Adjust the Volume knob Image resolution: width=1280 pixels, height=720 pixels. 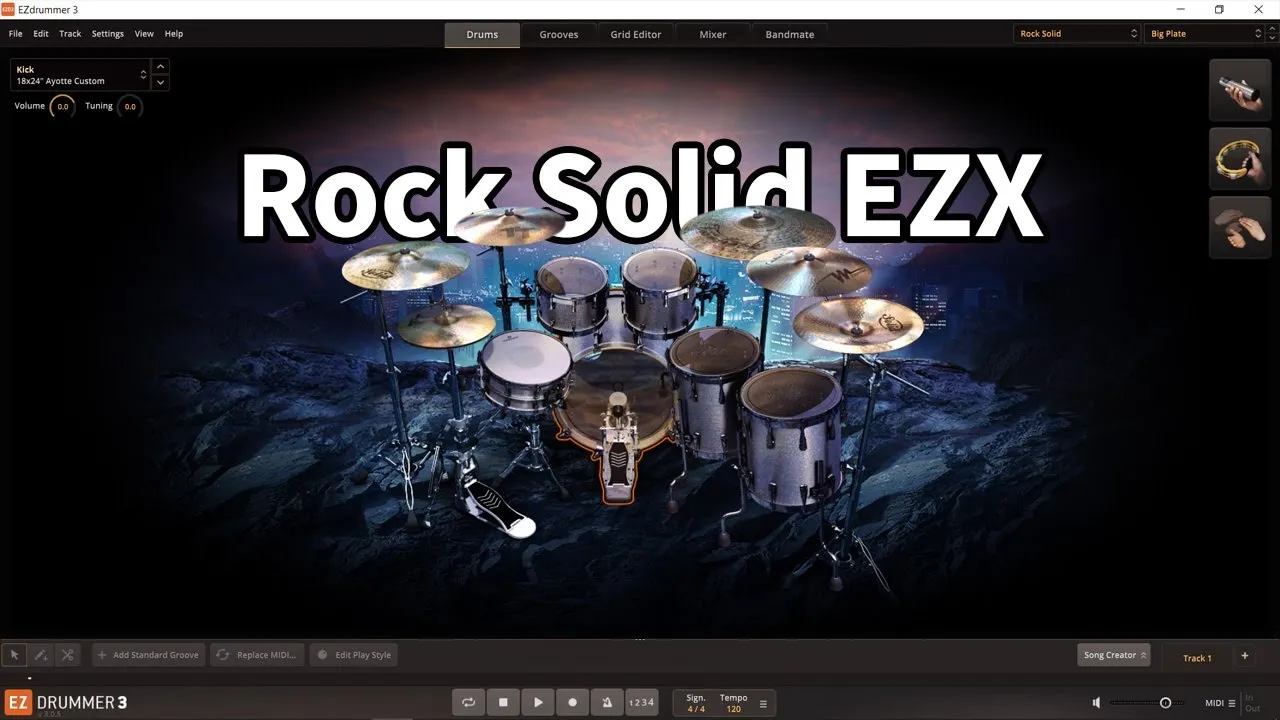(62, 106)
